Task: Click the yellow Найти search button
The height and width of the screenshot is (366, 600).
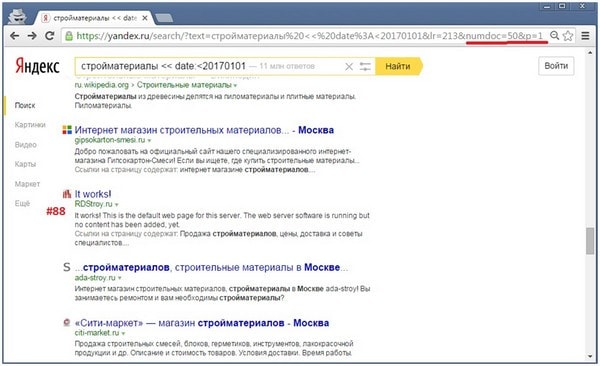Action: pos(398,66)
